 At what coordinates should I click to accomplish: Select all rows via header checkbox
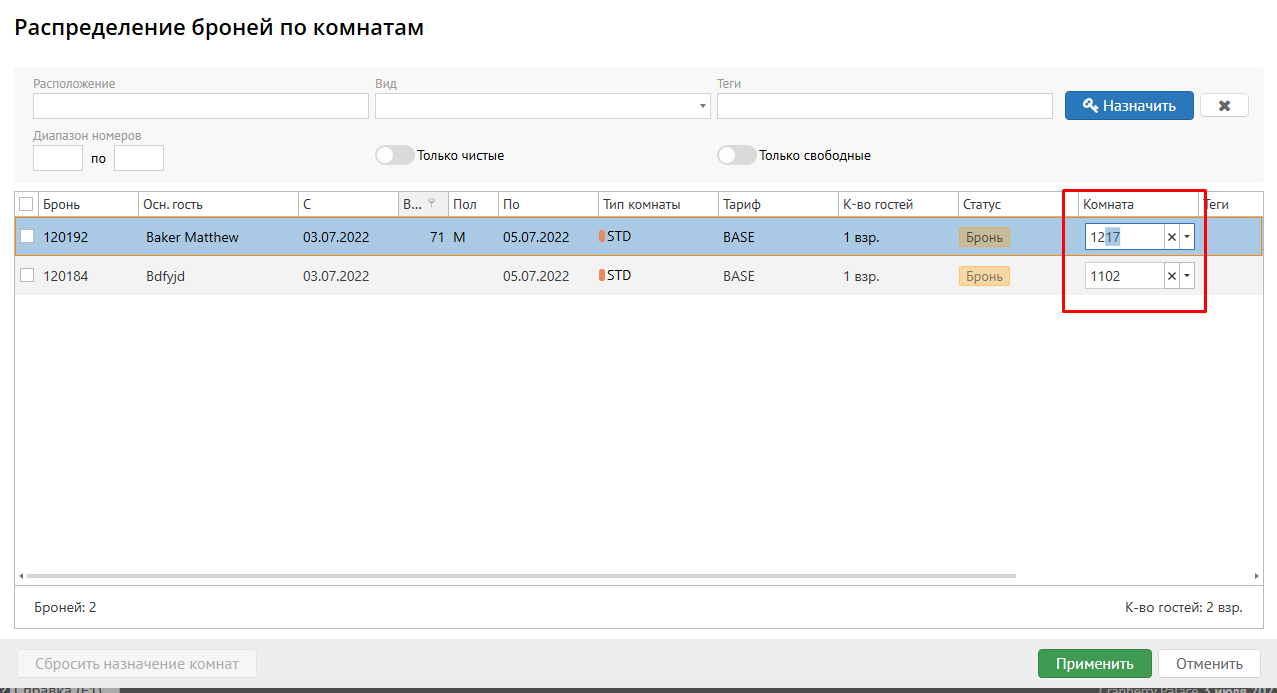(x=26, y=204)
